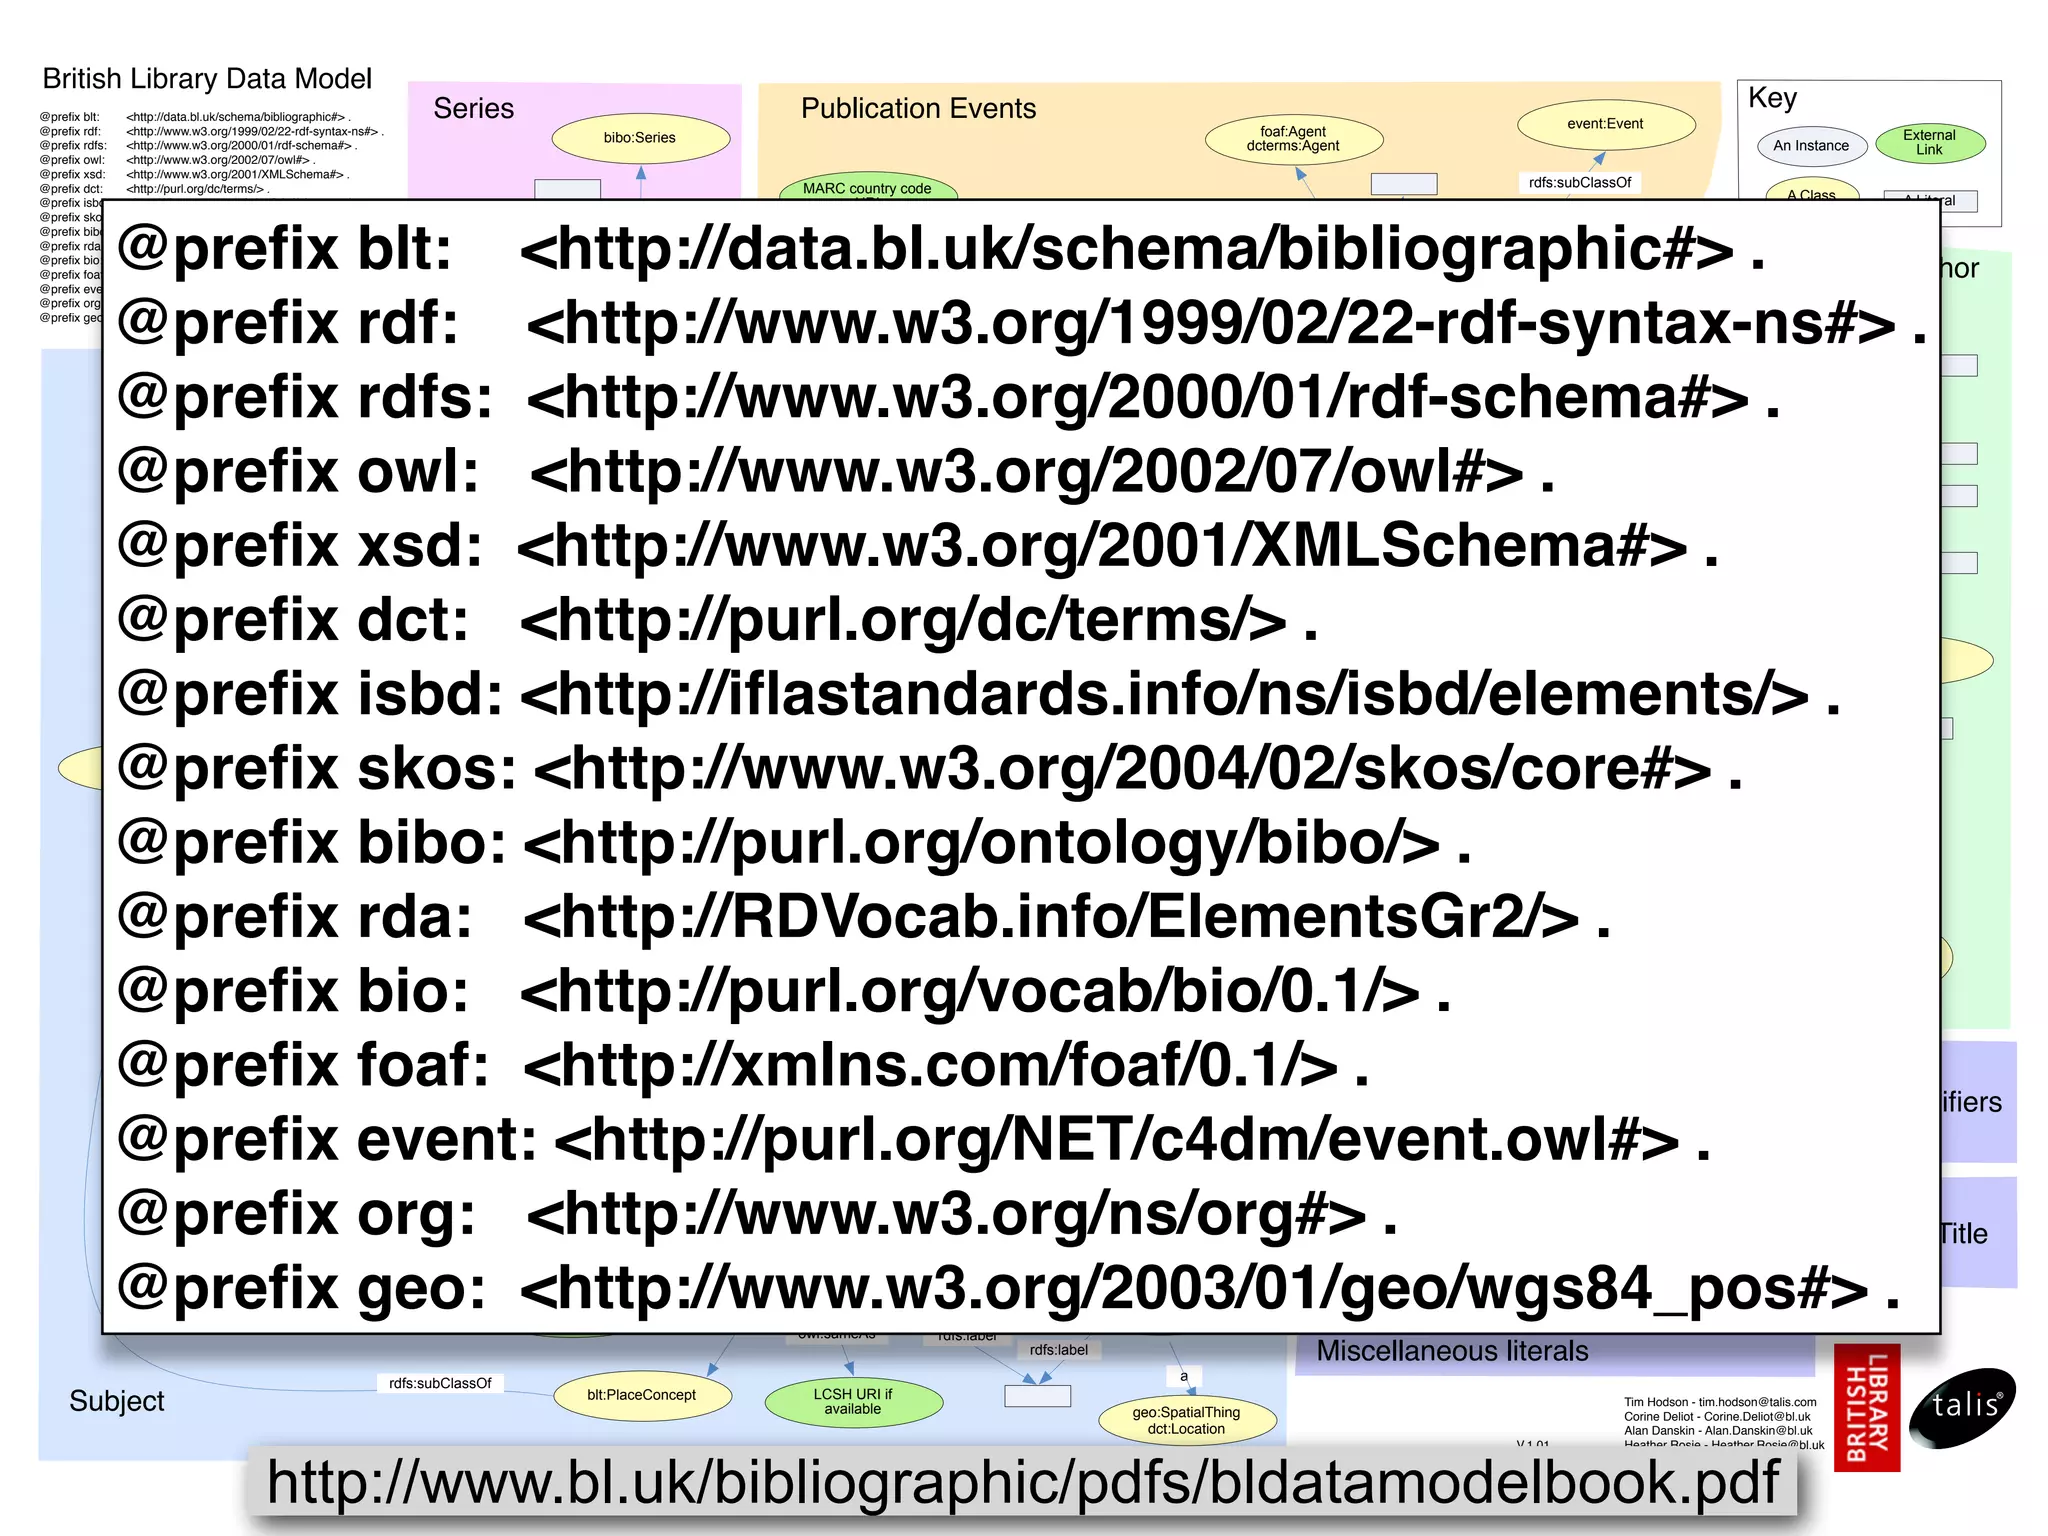Click Corine Deliot contact email line
The height and width of the screenshot is (1536, 2048).
tap(1717, 1417)
